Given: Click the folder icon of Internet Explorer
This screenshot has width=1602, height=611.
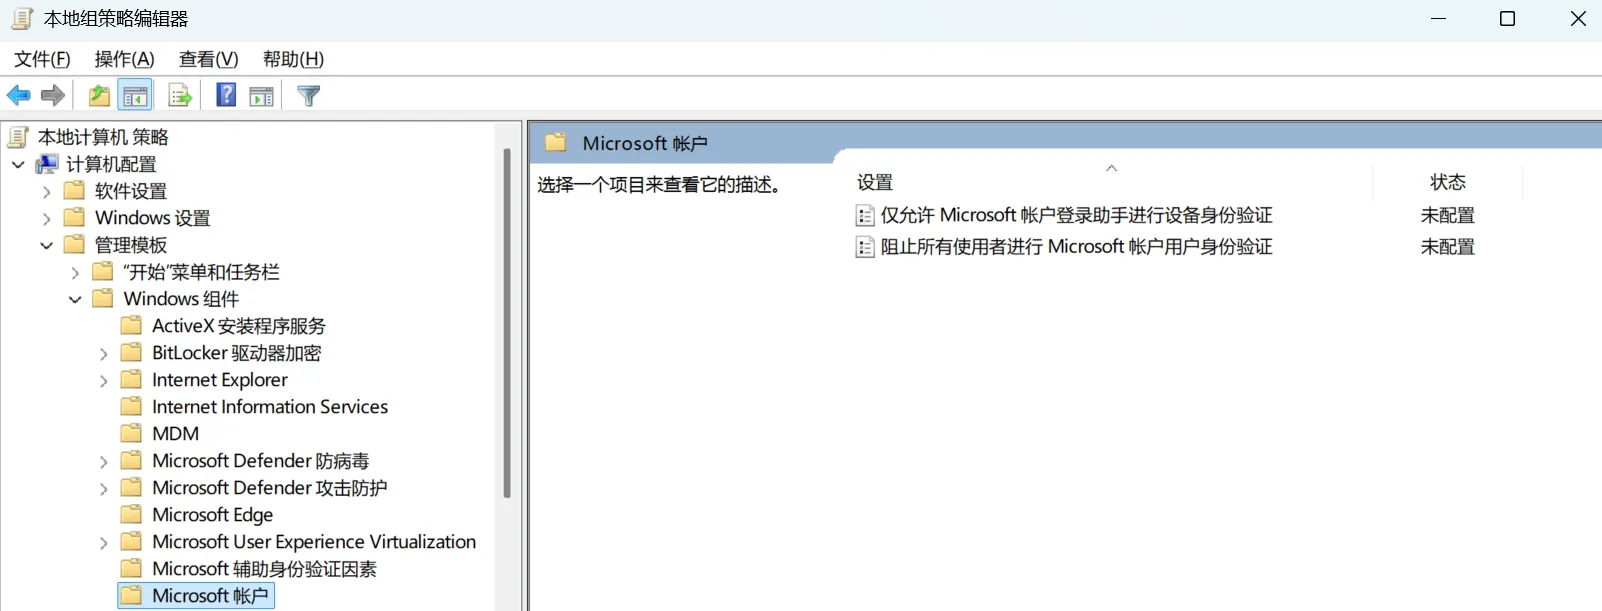Looking at the screenshot, I should click(131, 379).
